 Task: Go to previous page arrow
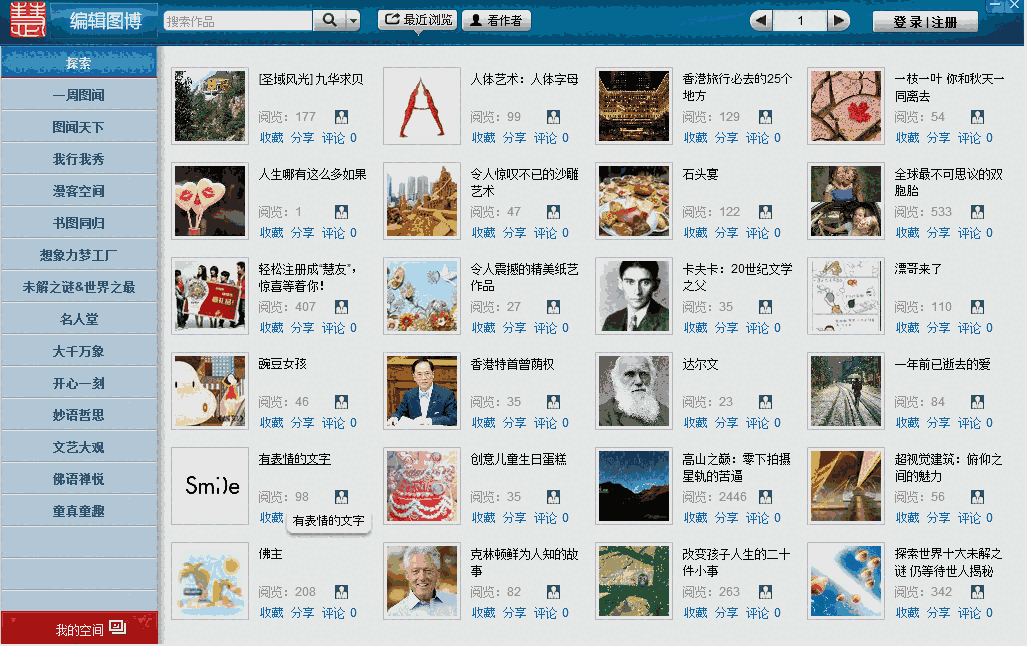pyautogui.click(x=761, y=21)
